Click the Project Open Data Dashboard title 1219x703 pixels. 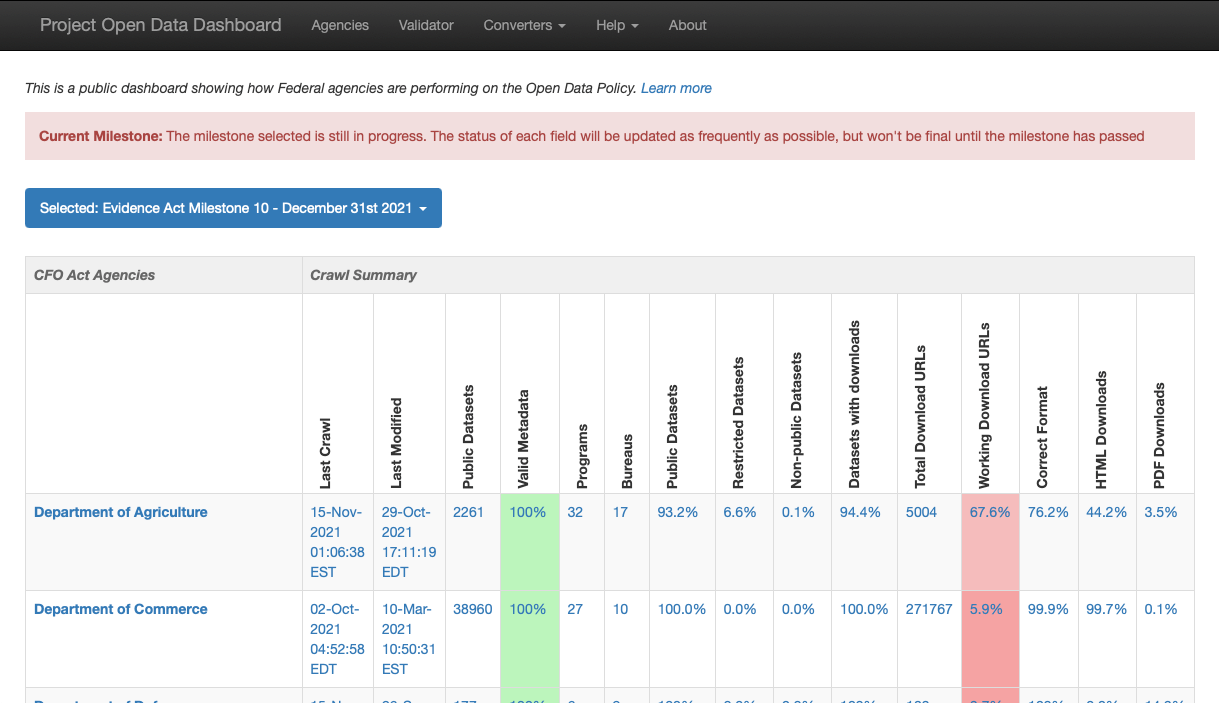tap(160, 25)
